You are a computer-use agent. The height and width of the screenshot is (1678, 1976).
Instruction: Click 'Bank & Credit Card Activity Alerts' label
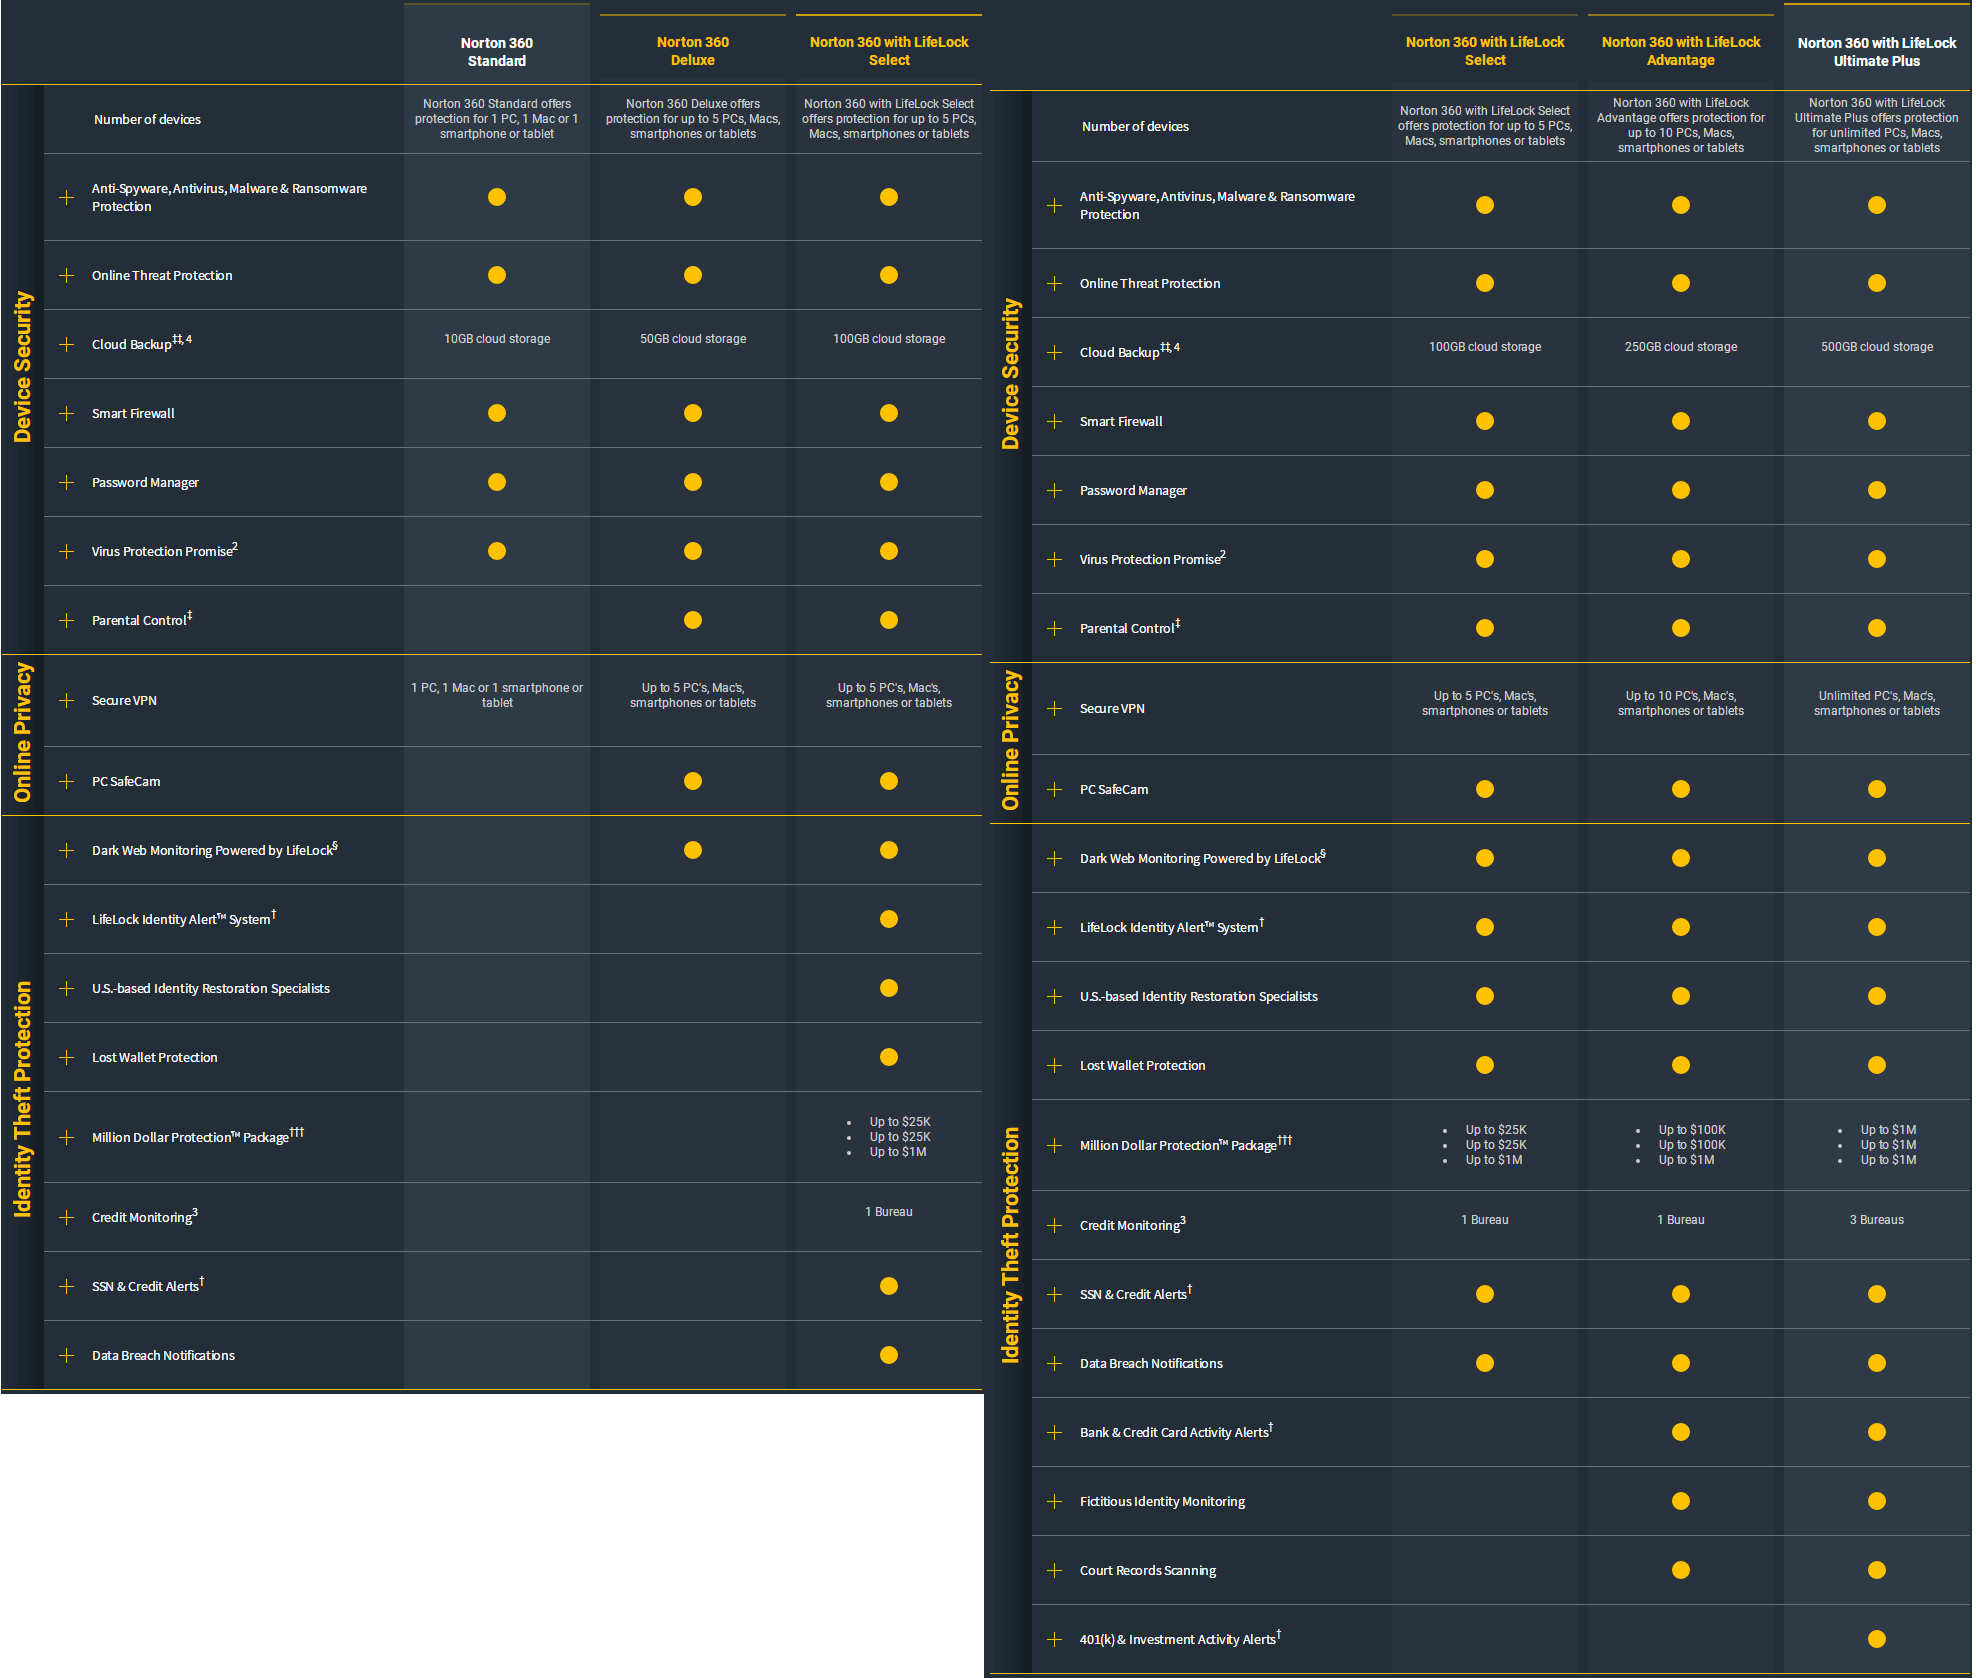pyautogui.click(x=1176, y=1431)
